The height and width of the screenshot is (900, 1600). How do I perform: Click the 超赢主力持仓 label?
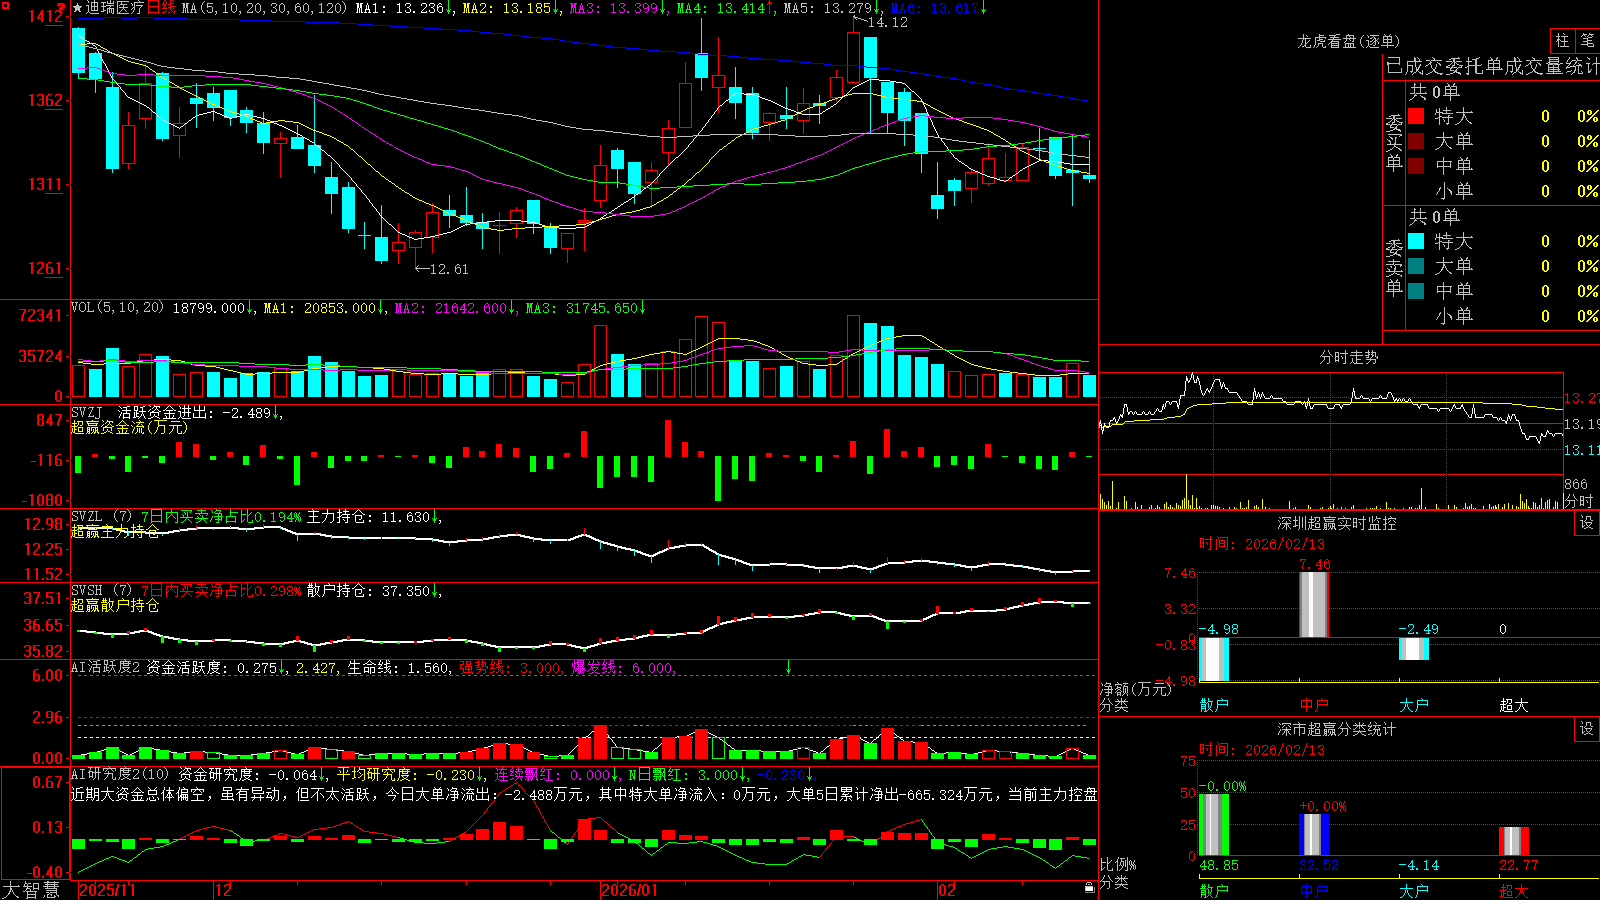(x=115, y=532)
